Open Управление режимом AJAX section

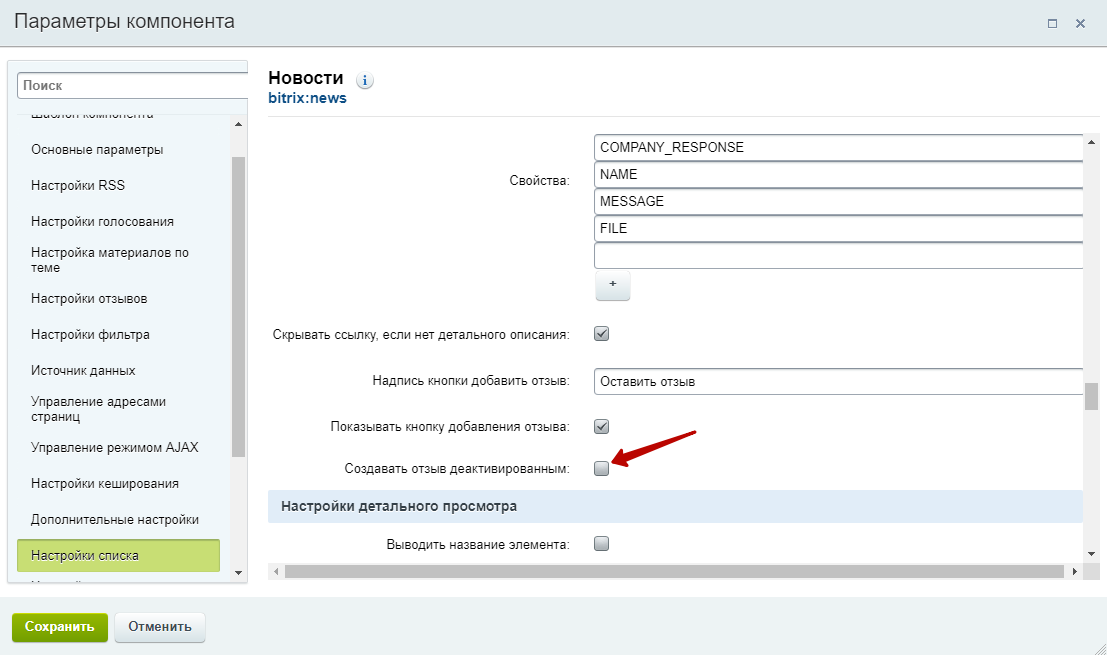point(115,447)
